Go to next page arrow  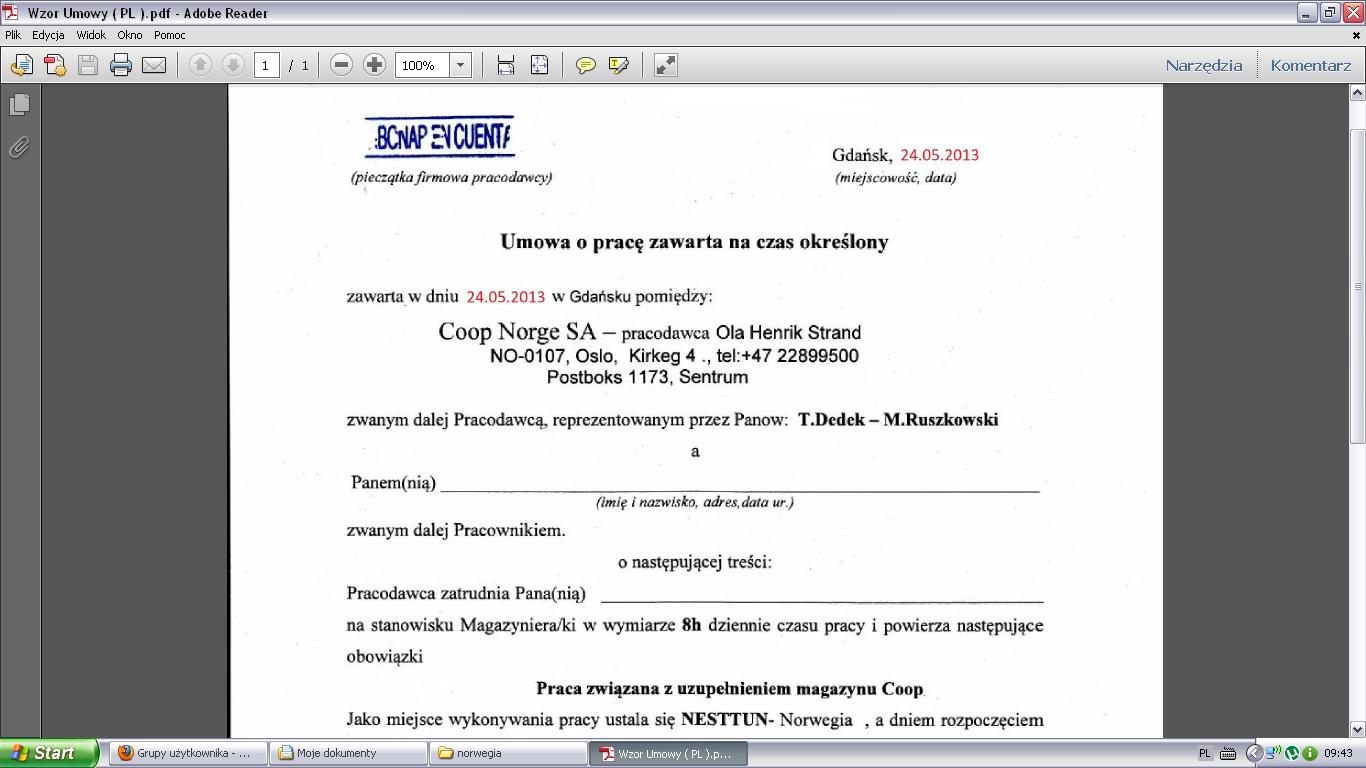tap(232, 65)
